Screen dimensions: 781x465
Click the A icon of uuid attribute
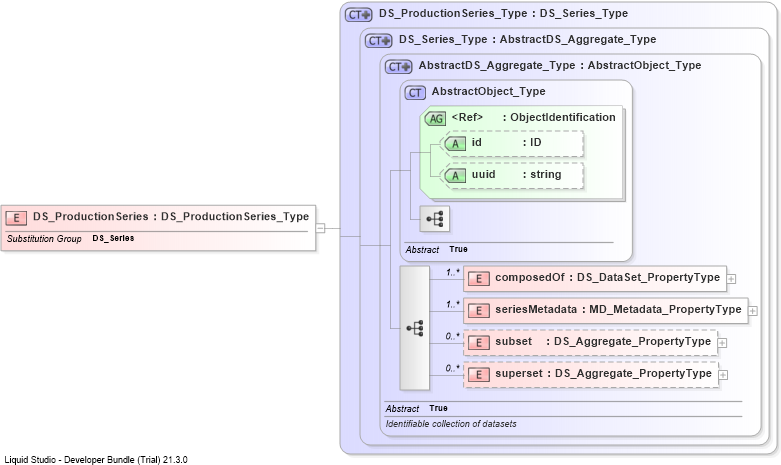pyautogui.click(x=455, y=176)
